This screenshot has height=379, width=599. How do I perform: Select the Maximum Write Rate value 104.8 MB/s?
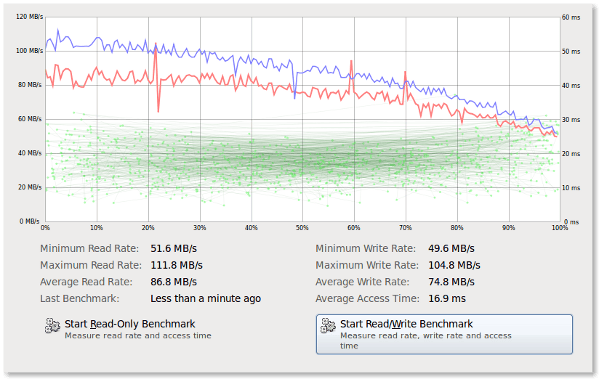(454, 265)
